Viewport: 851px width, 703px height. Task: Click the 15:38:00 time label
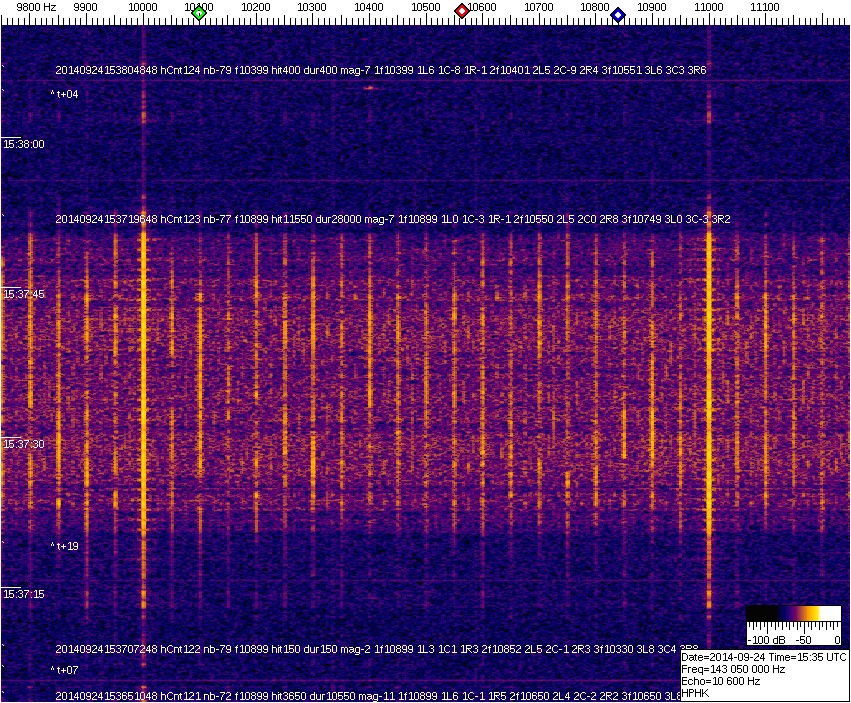24,144
